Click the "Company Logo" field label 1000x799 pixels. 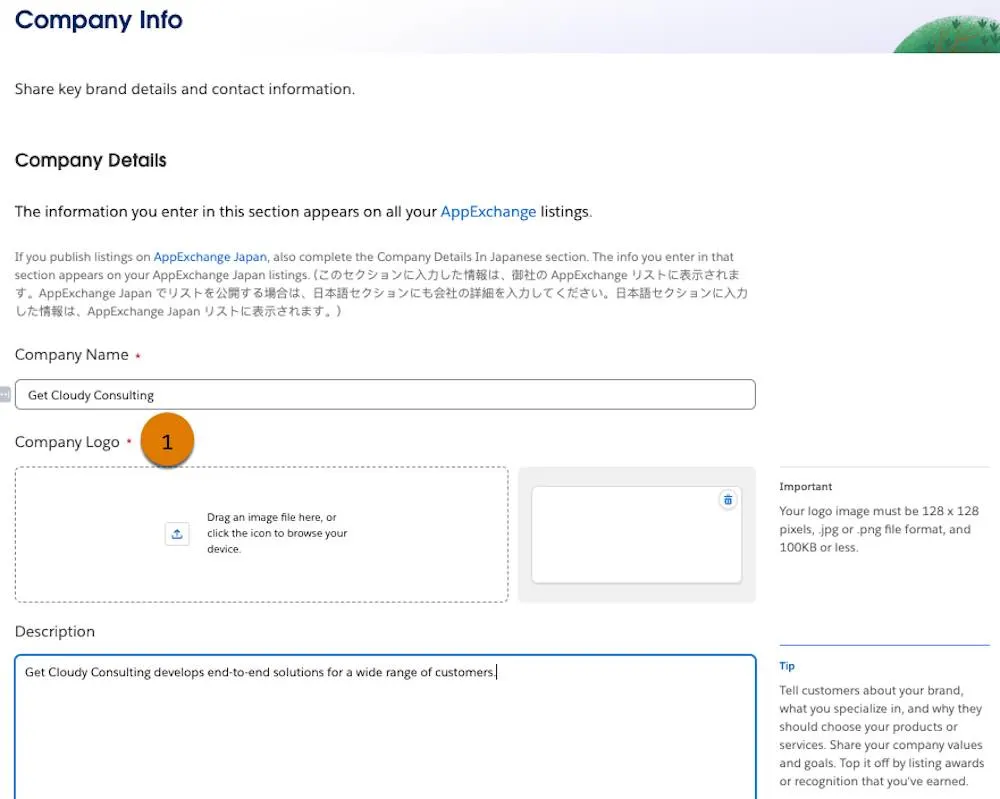(67, 443)
